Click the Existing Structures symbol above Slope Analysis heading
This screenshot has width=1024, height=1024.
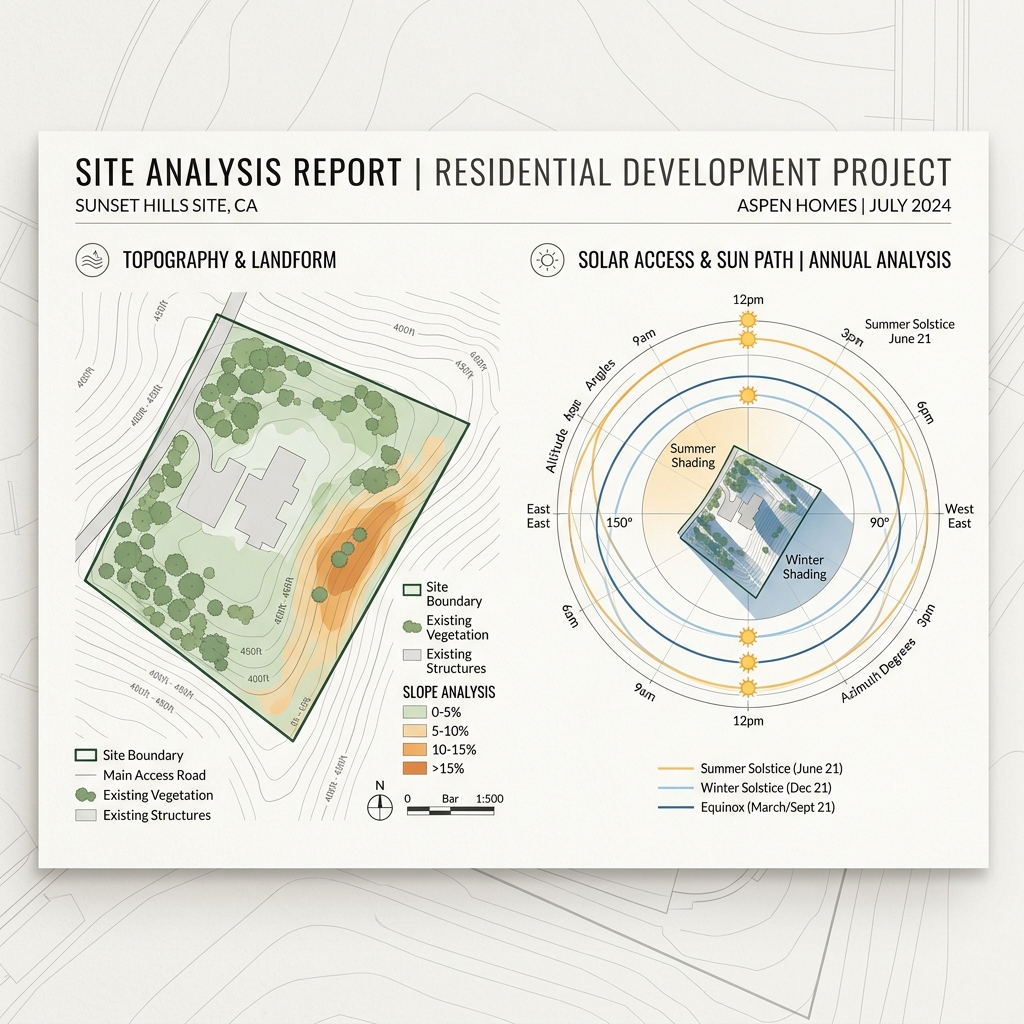pyautogui.click(x=411, y=654)
